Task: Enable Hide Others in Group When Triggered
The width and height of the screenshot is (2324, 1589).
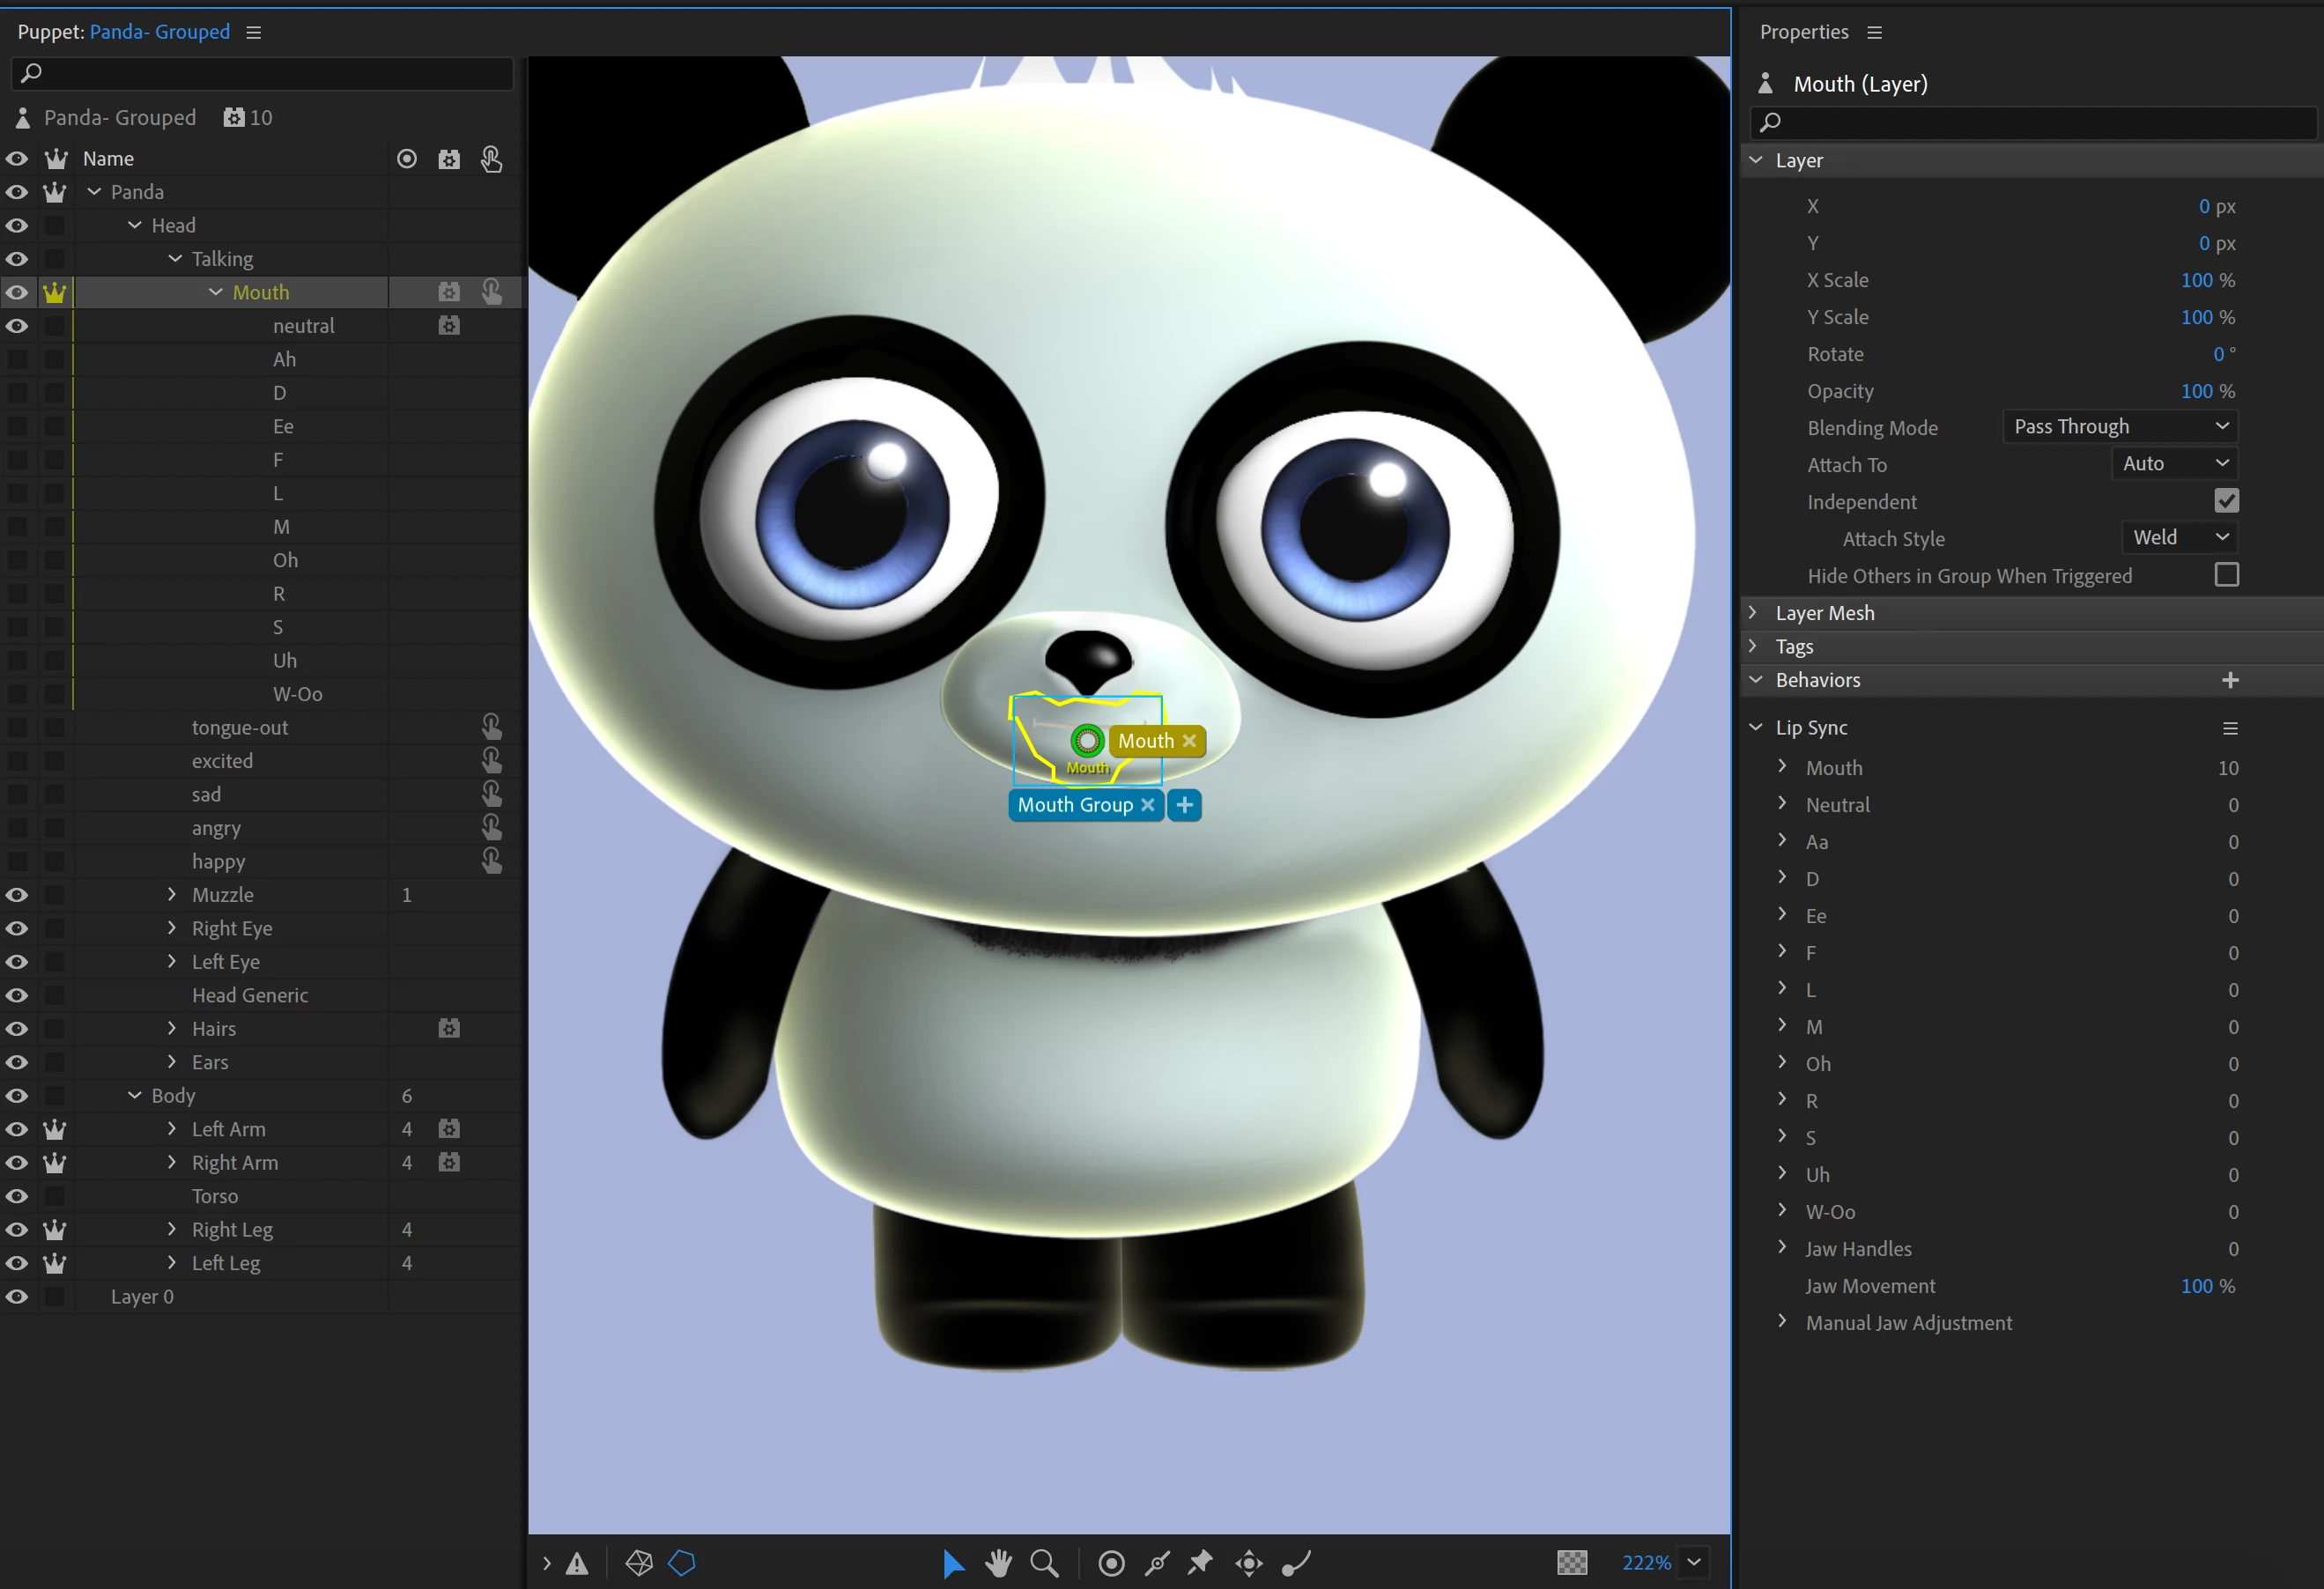Action: point(2226,575)
